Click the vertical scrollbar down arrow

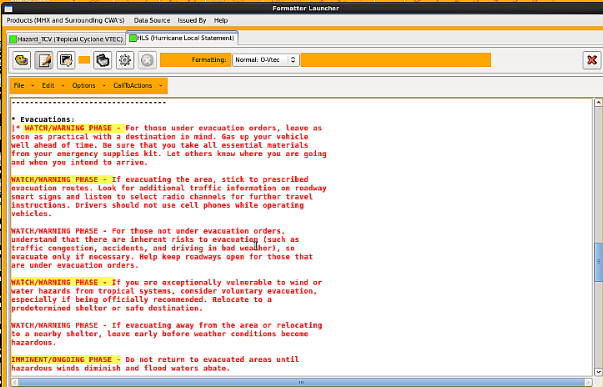coord(598,372)
